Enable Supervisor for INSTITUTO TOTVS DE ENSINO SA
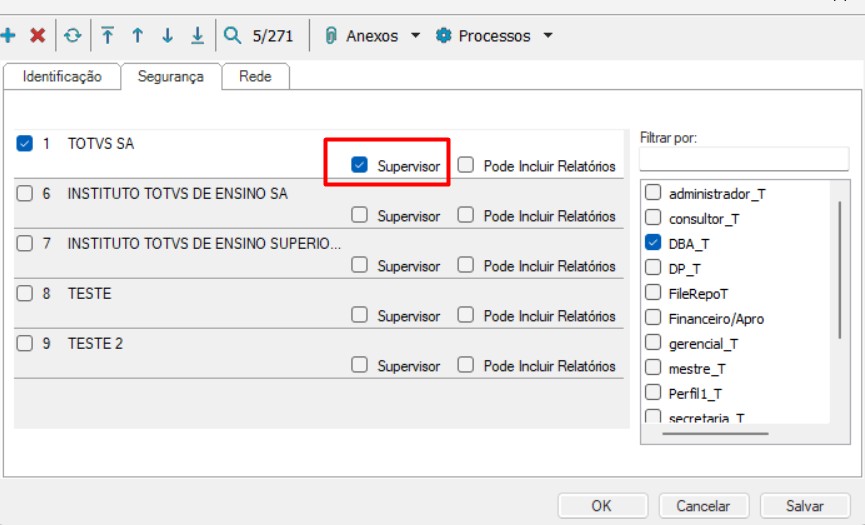The width and height of the screenshot is (865, 525). tap(359, 215)
